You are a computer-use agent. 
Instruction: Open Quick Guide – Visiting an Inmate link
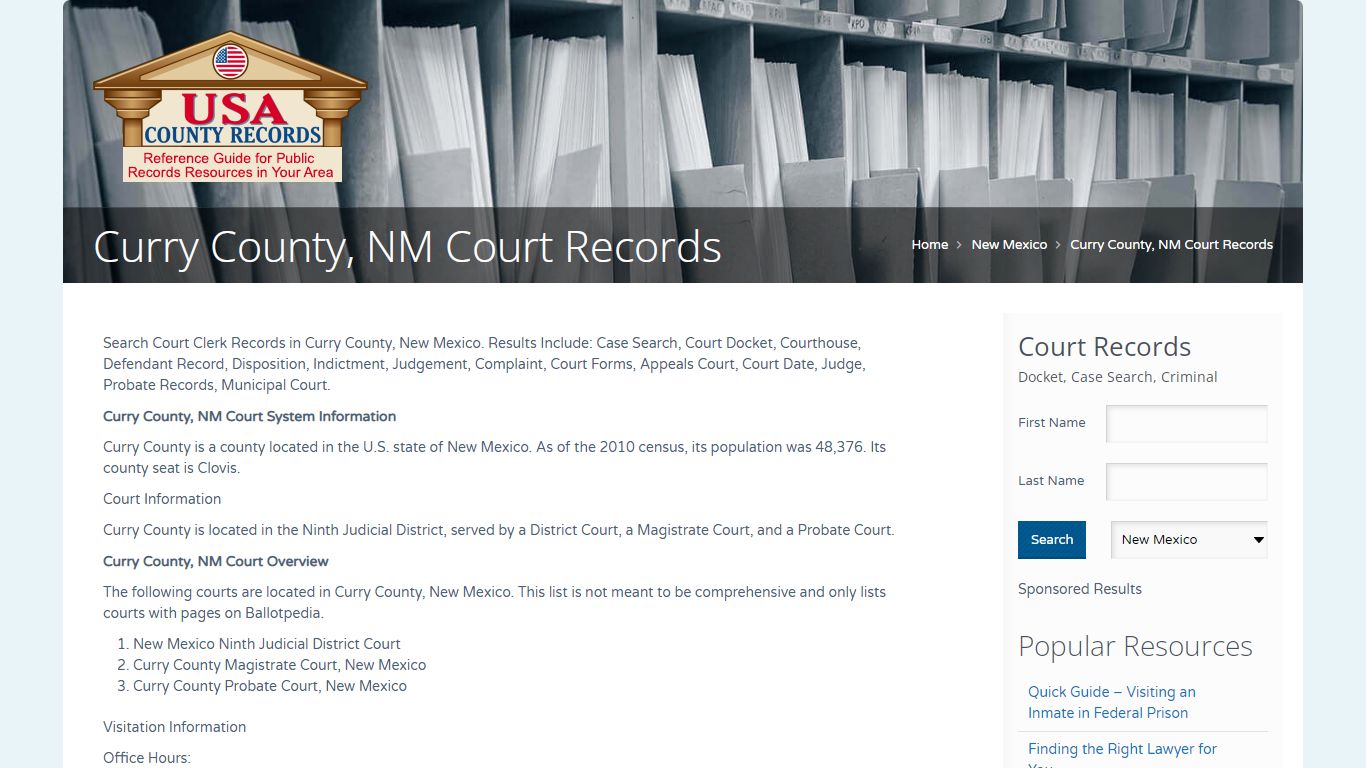1112,702
